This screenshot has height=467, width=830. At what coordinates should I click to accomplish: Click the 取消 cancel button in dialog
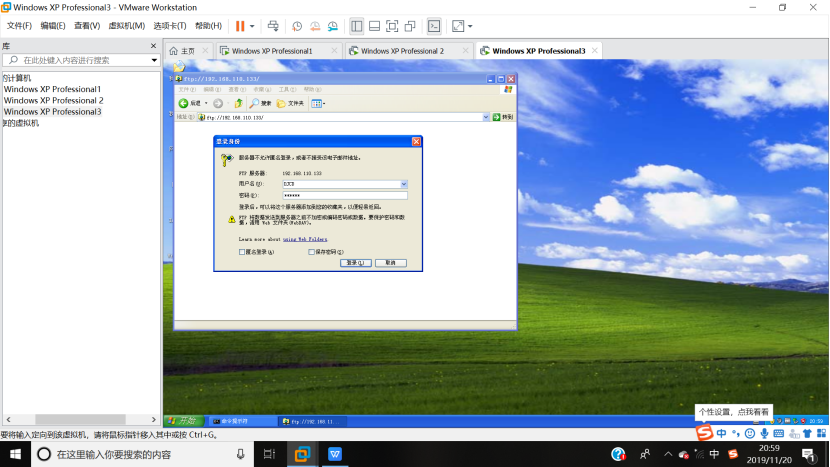(x=391, y=263)
